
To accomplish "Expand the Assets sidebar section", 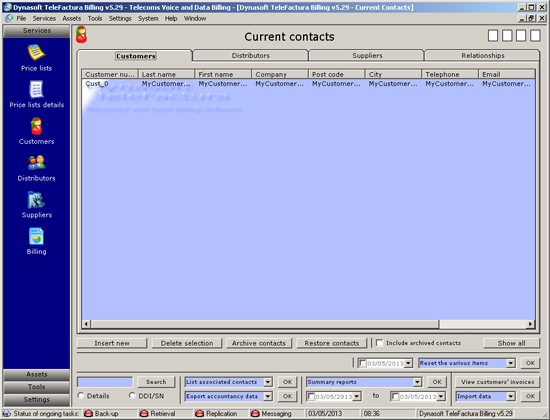I will click(x=36, y=374).
